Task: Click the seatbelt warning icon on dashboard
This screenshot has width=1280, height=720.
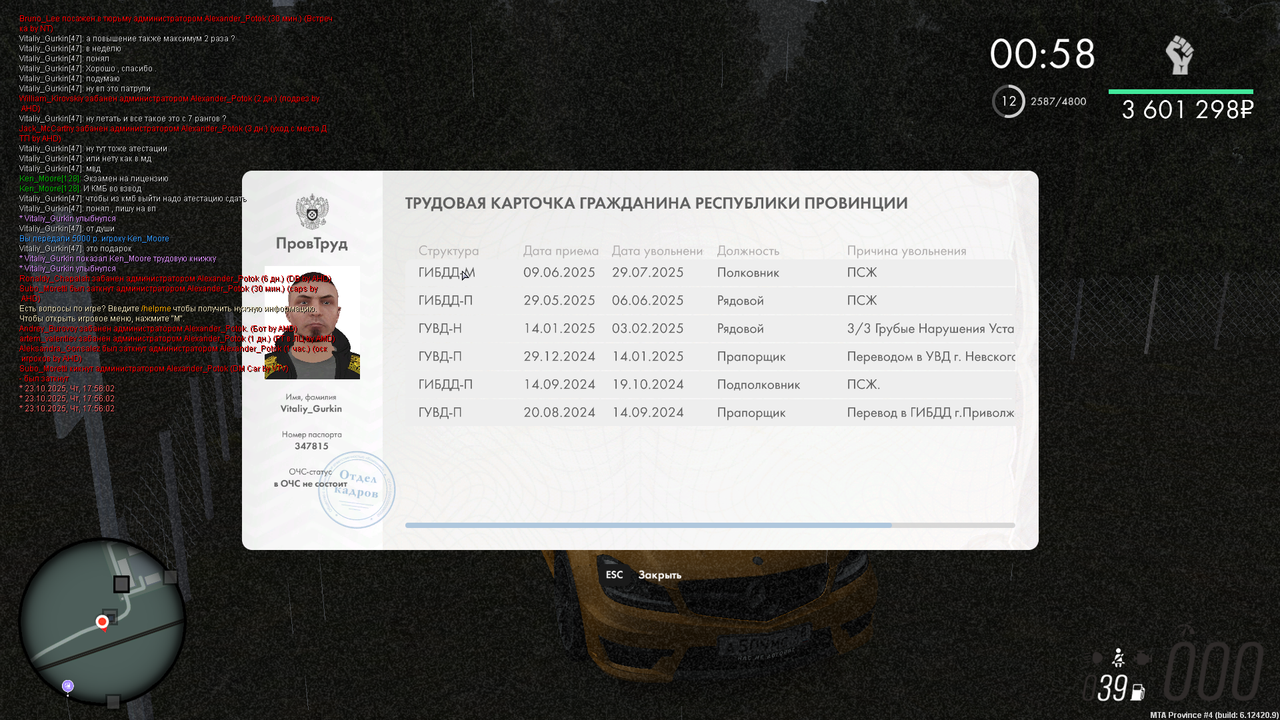Action: coord(1118,657)
